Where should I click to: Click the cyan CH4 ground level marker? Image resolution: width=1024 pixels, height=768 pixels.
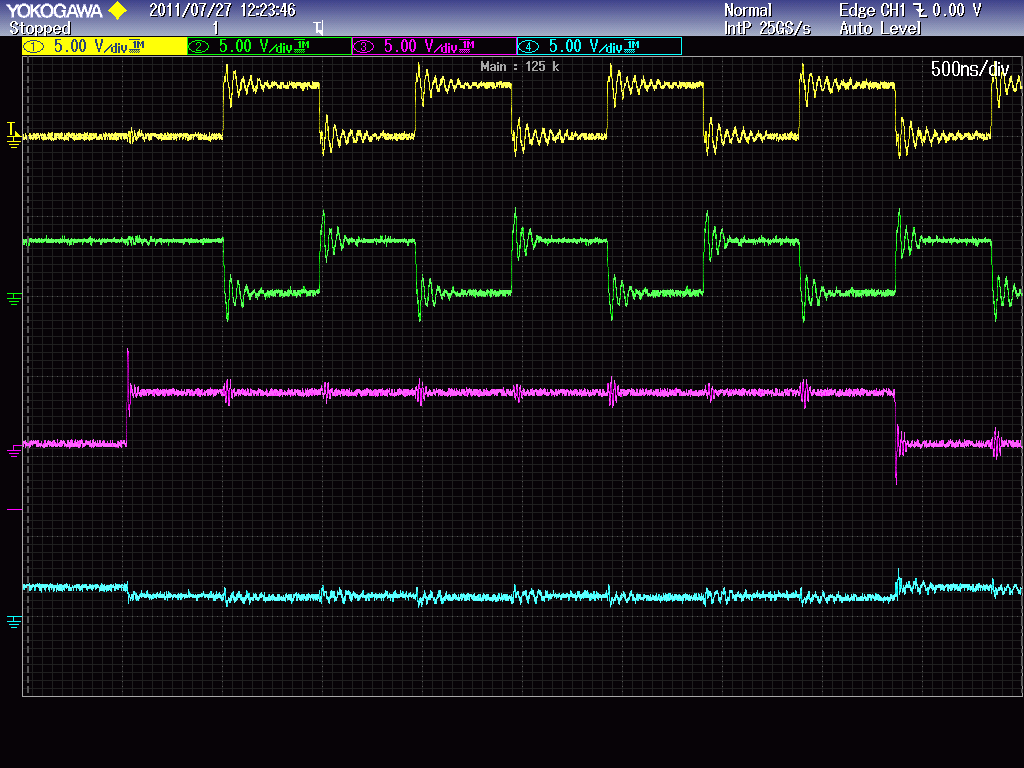(14, 621)
